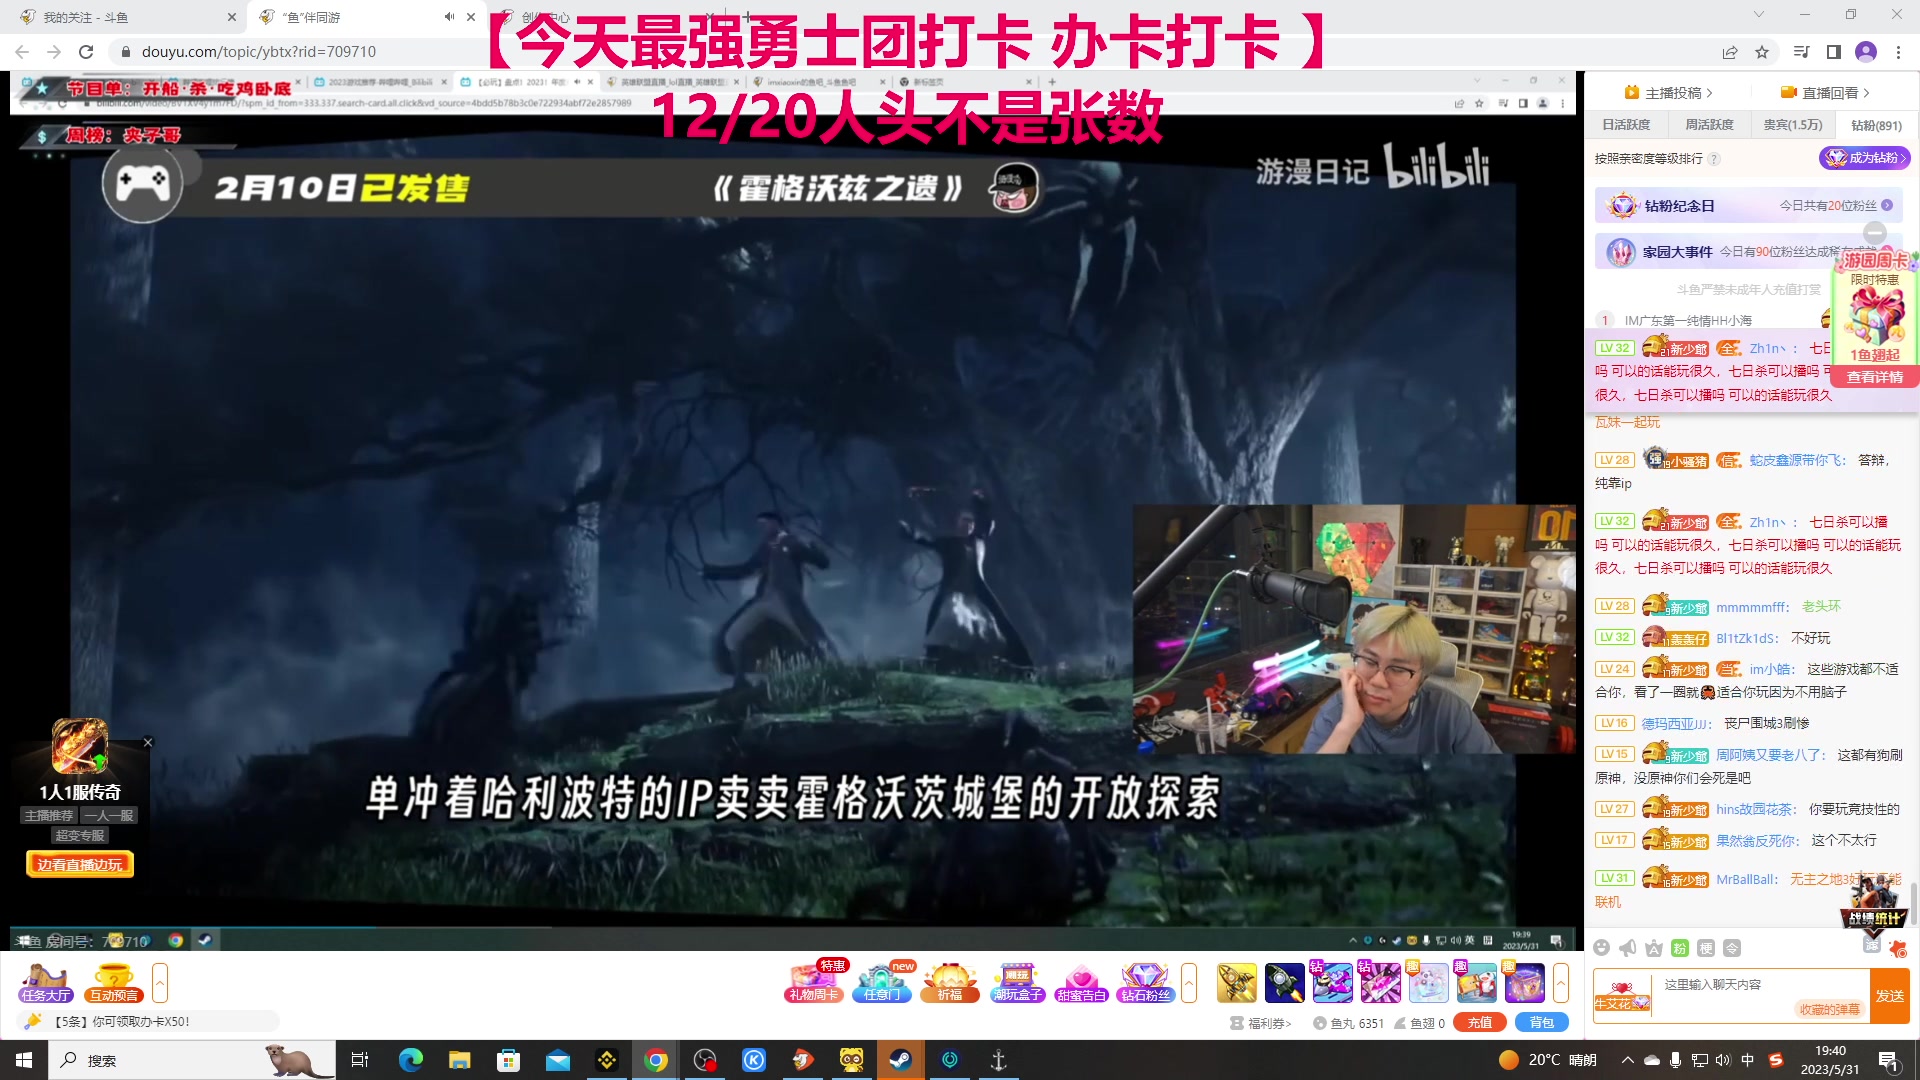Open 福利券 coupon expander

tap(1262, 1023)
